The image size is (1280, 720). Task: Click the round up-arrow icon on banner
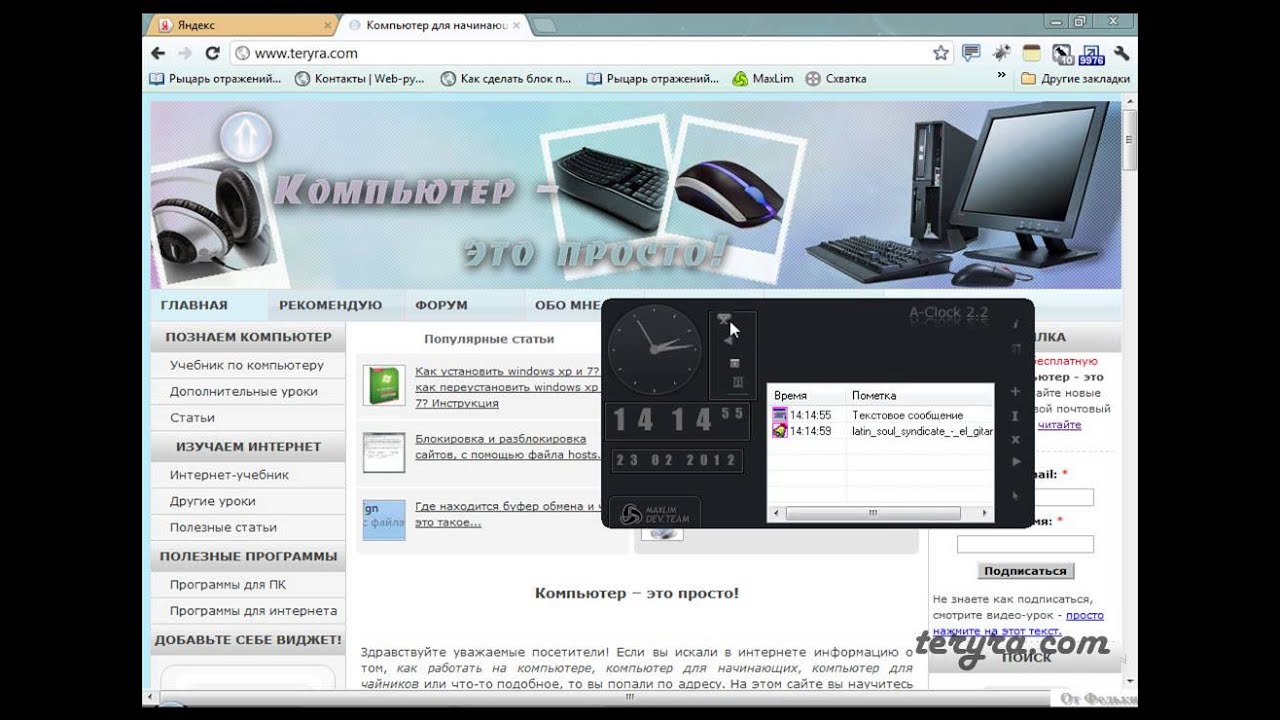(245, 137)
